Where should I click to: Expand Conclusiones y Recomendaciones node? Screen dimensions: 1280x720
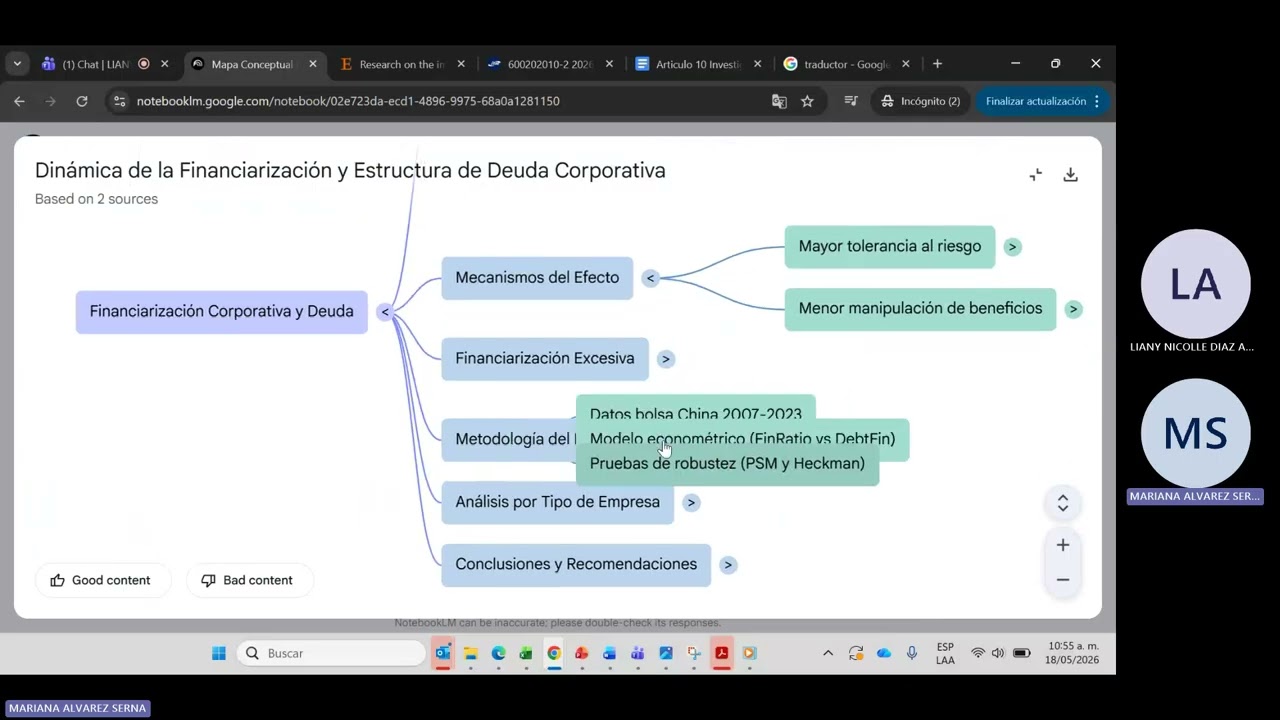(x=728, y=565)
